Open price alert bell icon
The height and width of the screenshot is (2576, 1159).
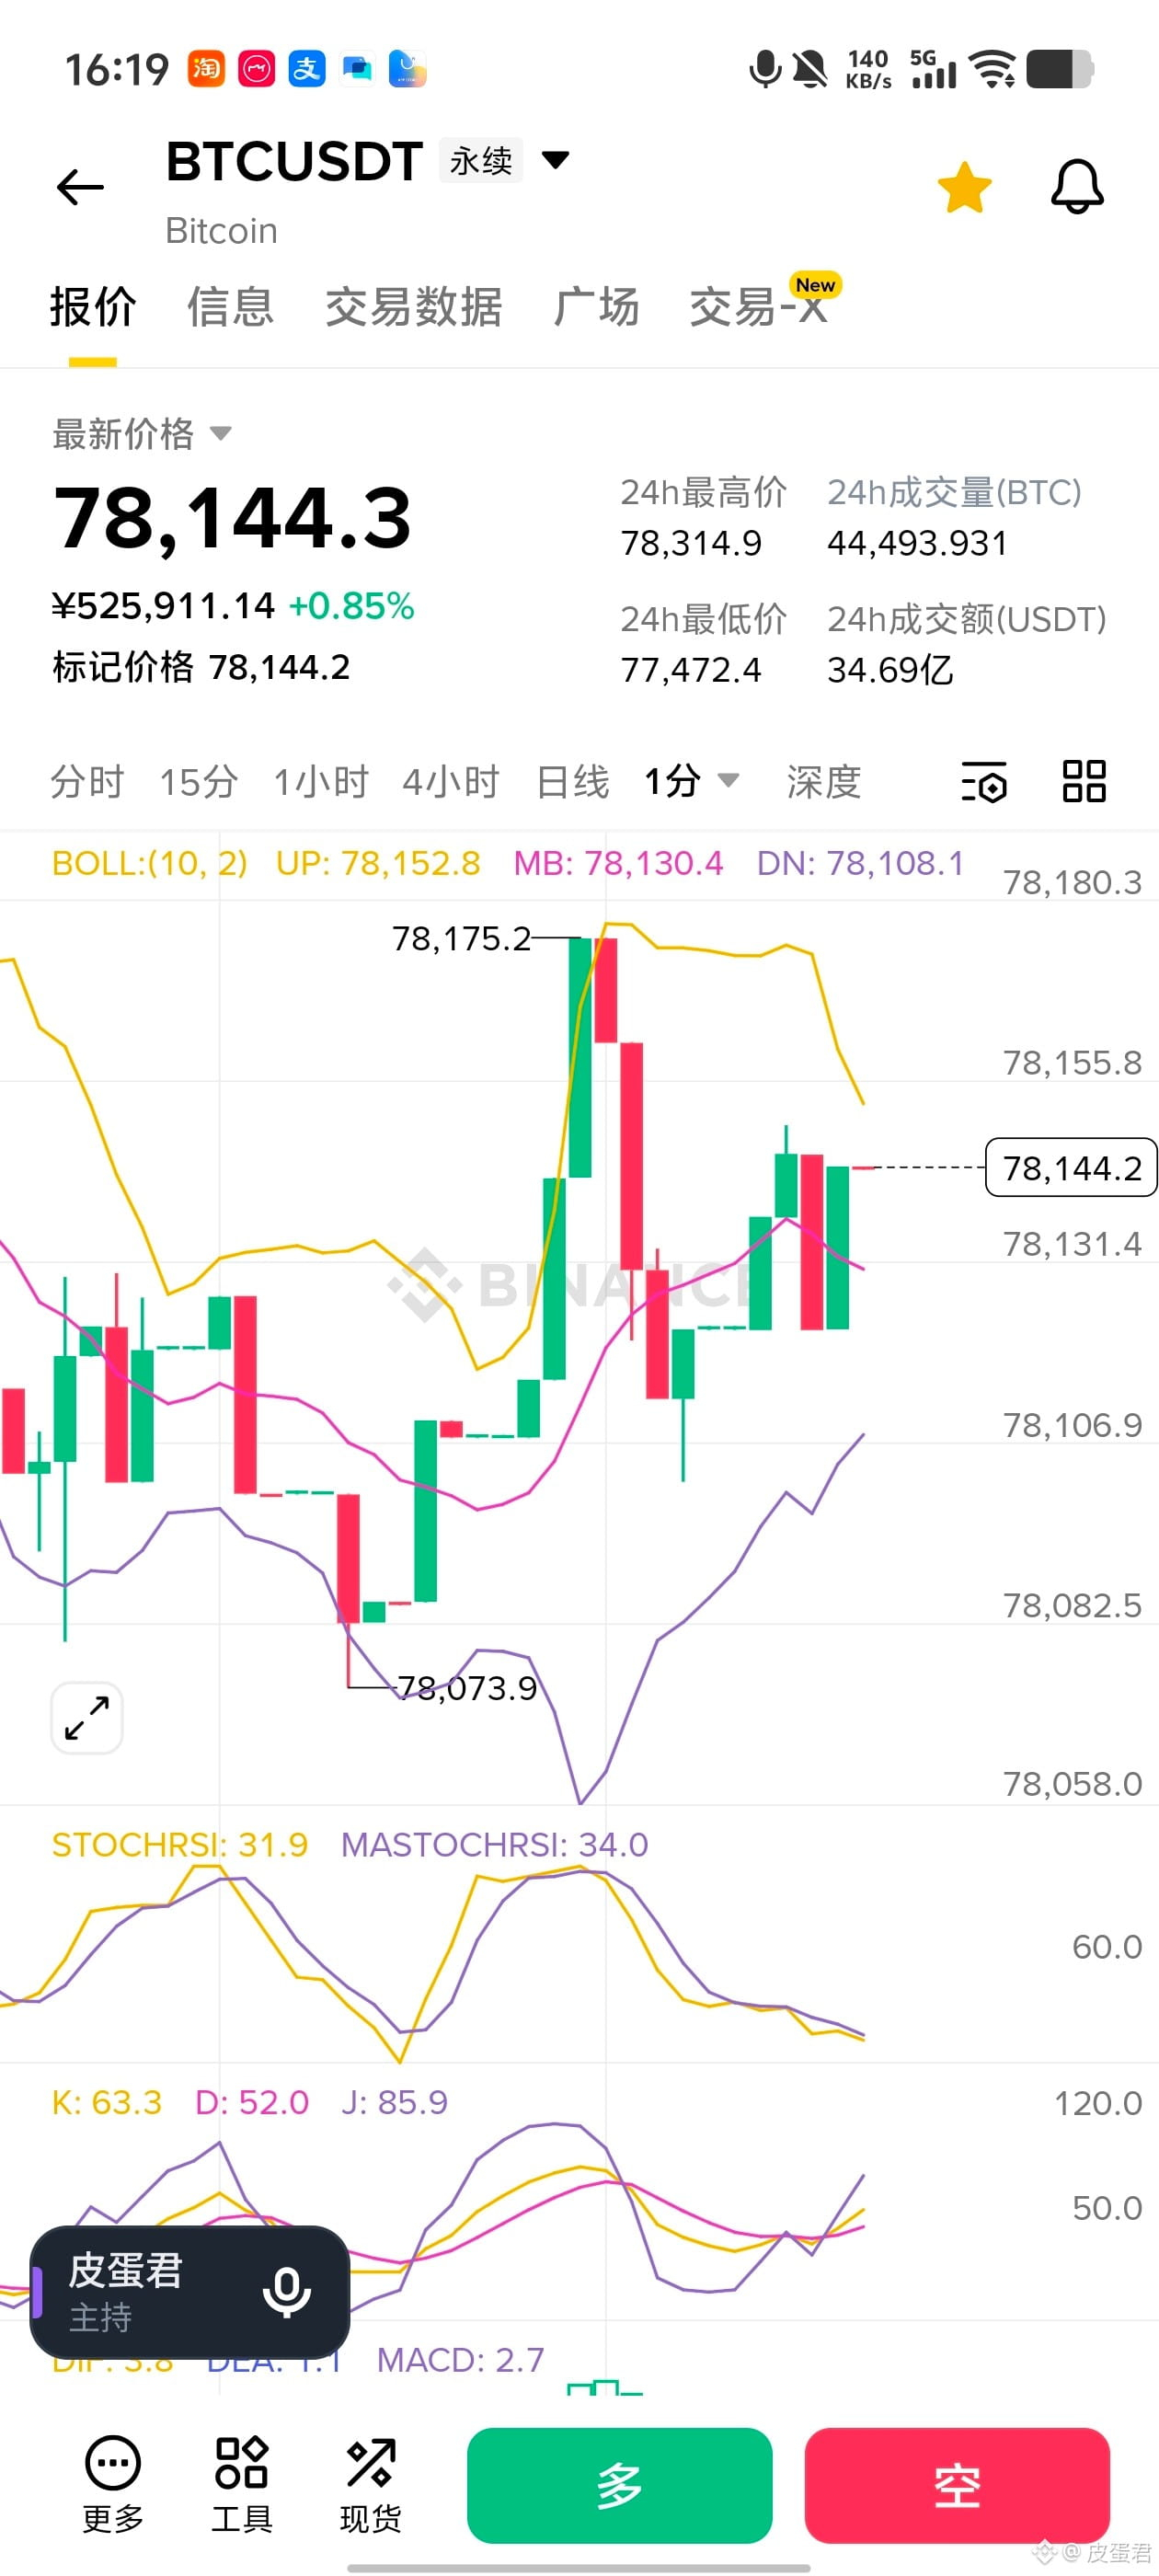(x=1077, y=187)
